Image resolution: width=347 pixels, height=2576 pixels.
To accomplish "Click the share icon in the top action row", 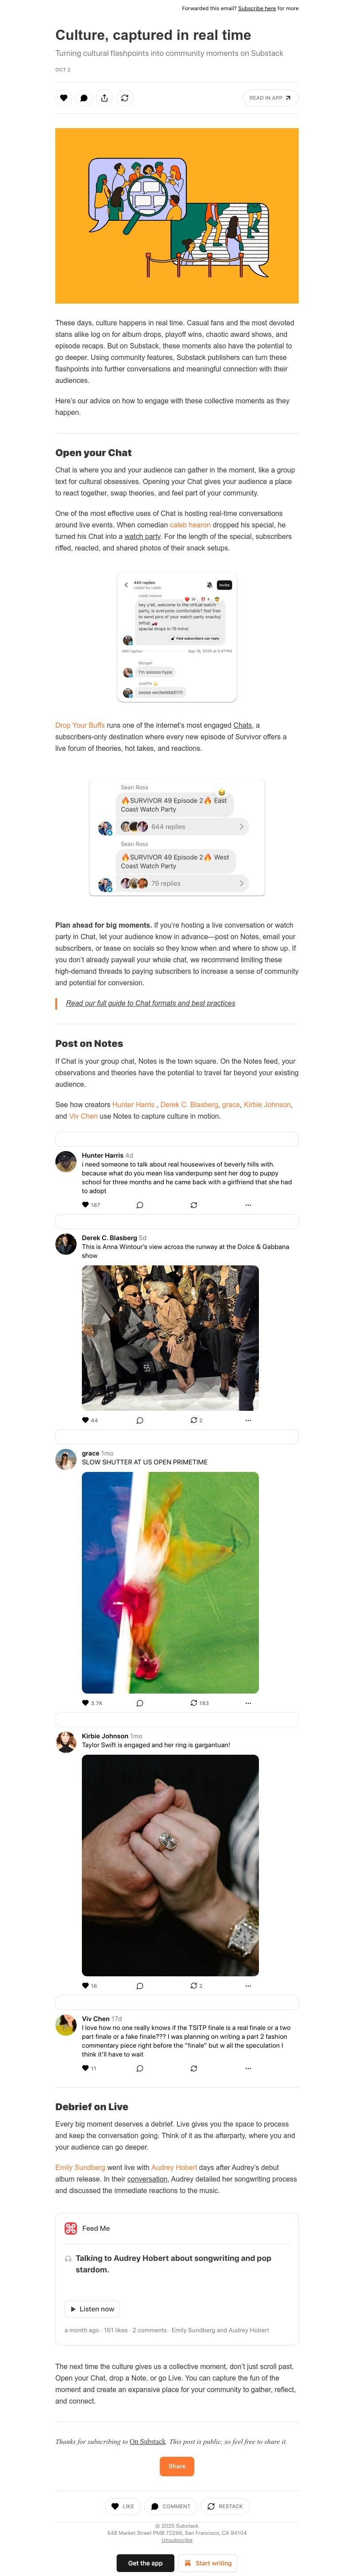I will pos(104,98).
